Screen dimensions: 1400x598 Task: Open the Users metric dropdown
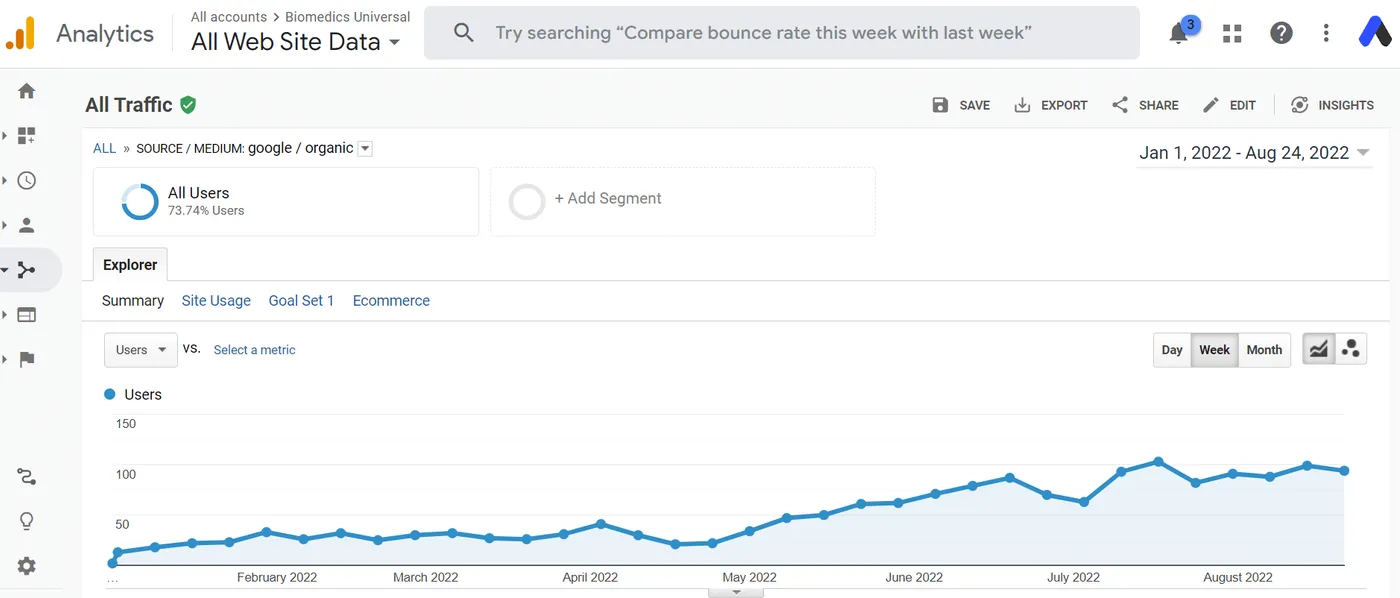[x=141, y=350]
